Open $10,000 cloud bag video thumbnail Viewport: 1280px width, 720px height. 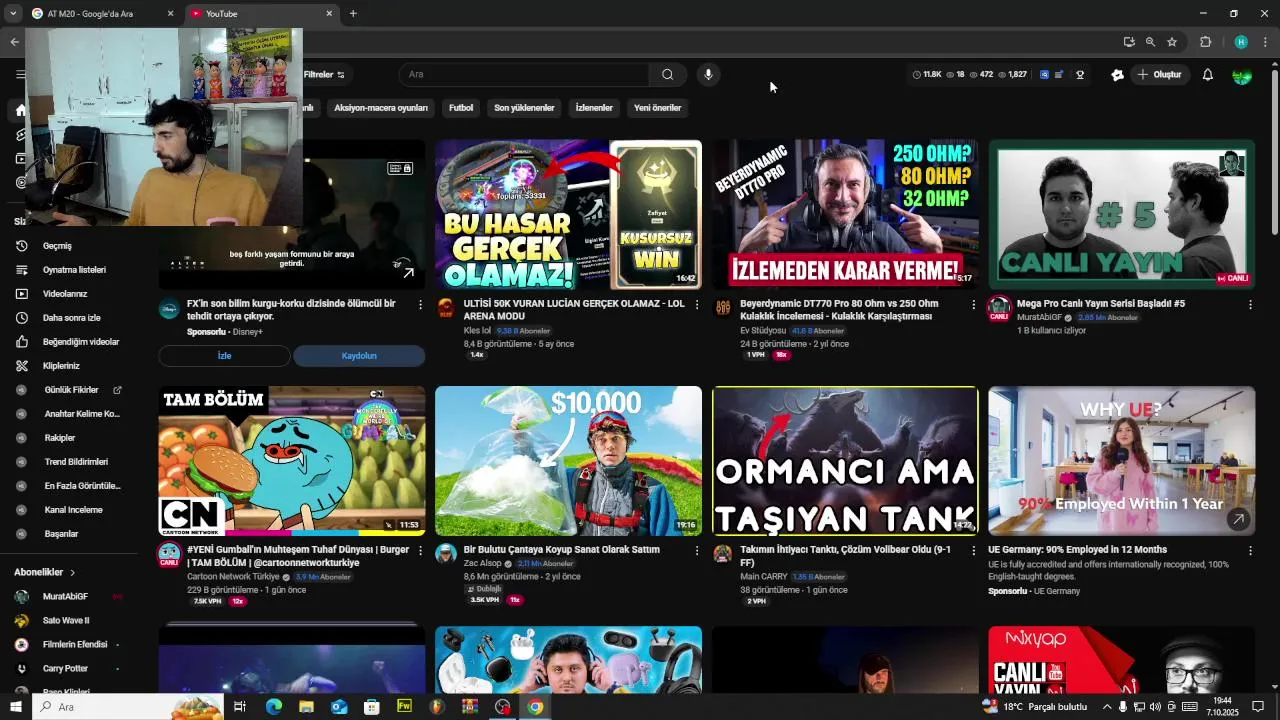(x=568, y=461)
